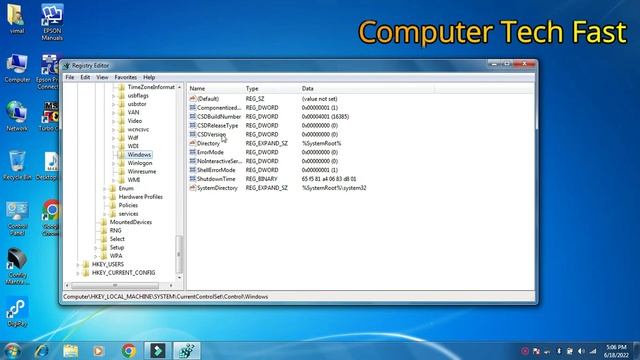640x360 pixels.
Task: Open the Computer desktop icon
Action: click(17, 69)
